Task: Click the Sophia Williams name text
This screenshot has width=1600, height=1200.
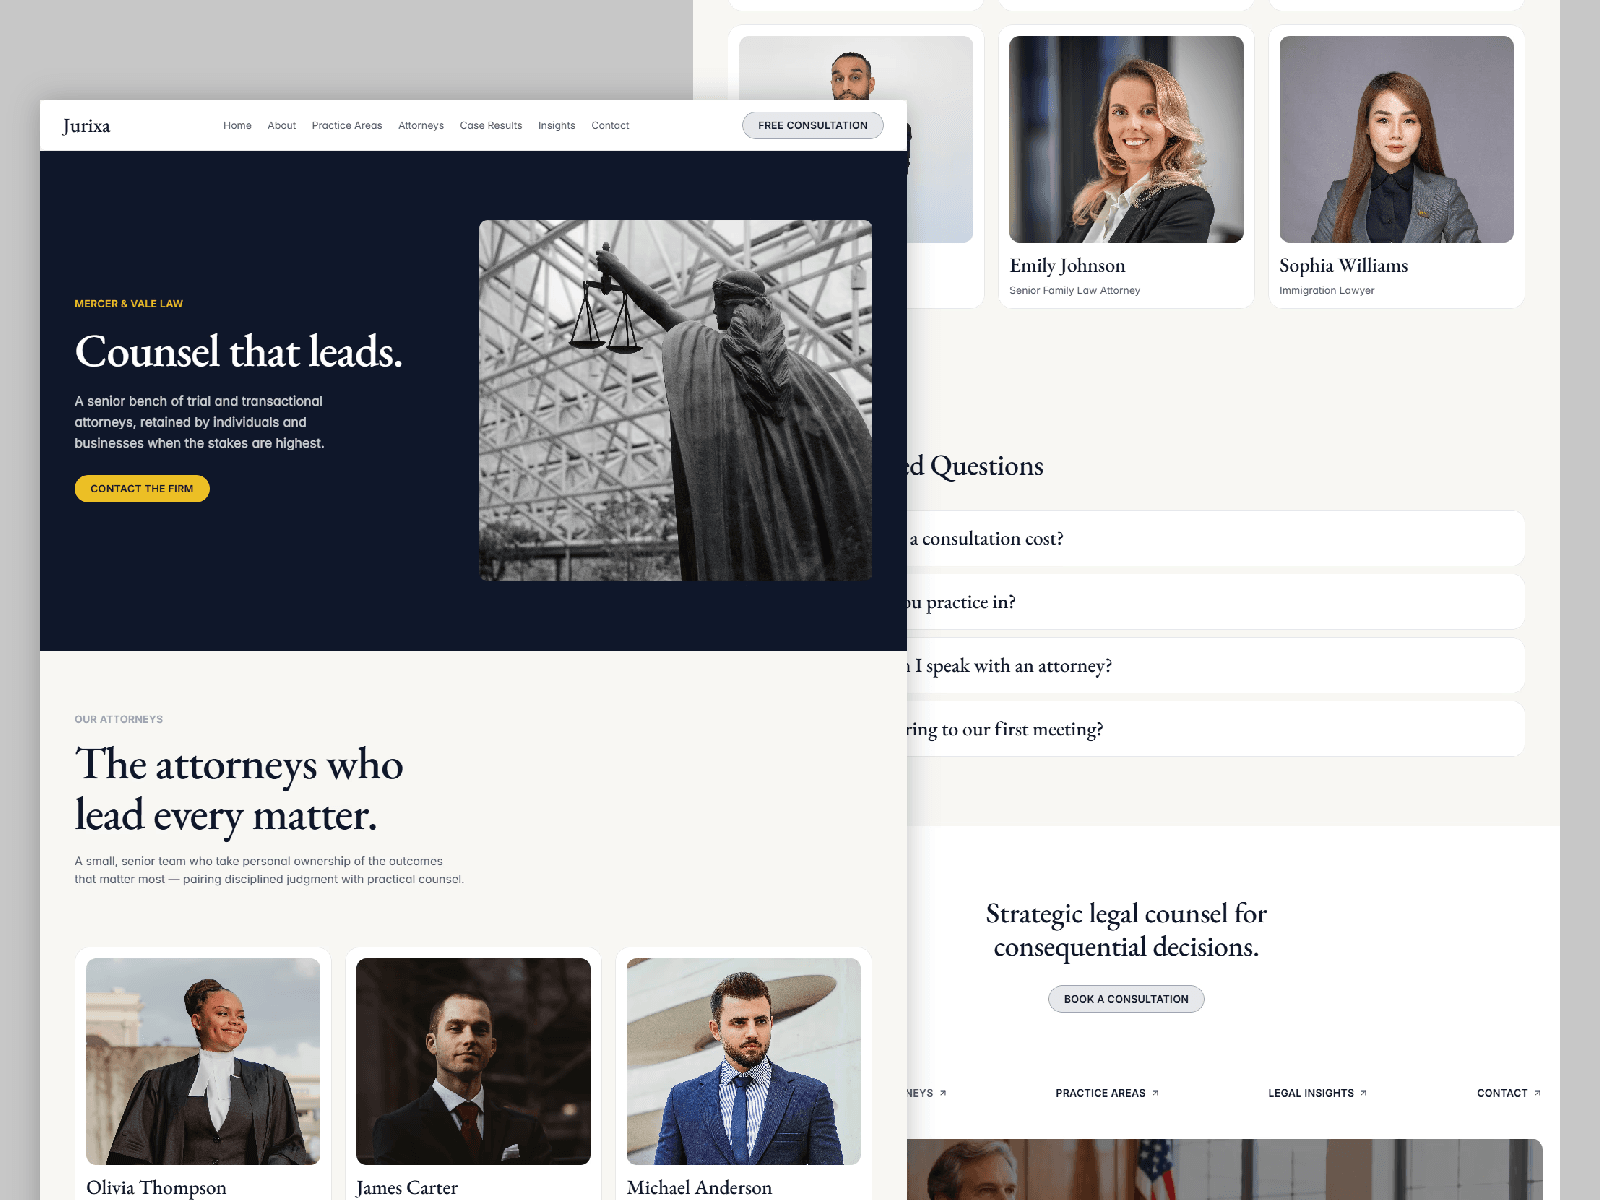Action: click(1343, 266)
